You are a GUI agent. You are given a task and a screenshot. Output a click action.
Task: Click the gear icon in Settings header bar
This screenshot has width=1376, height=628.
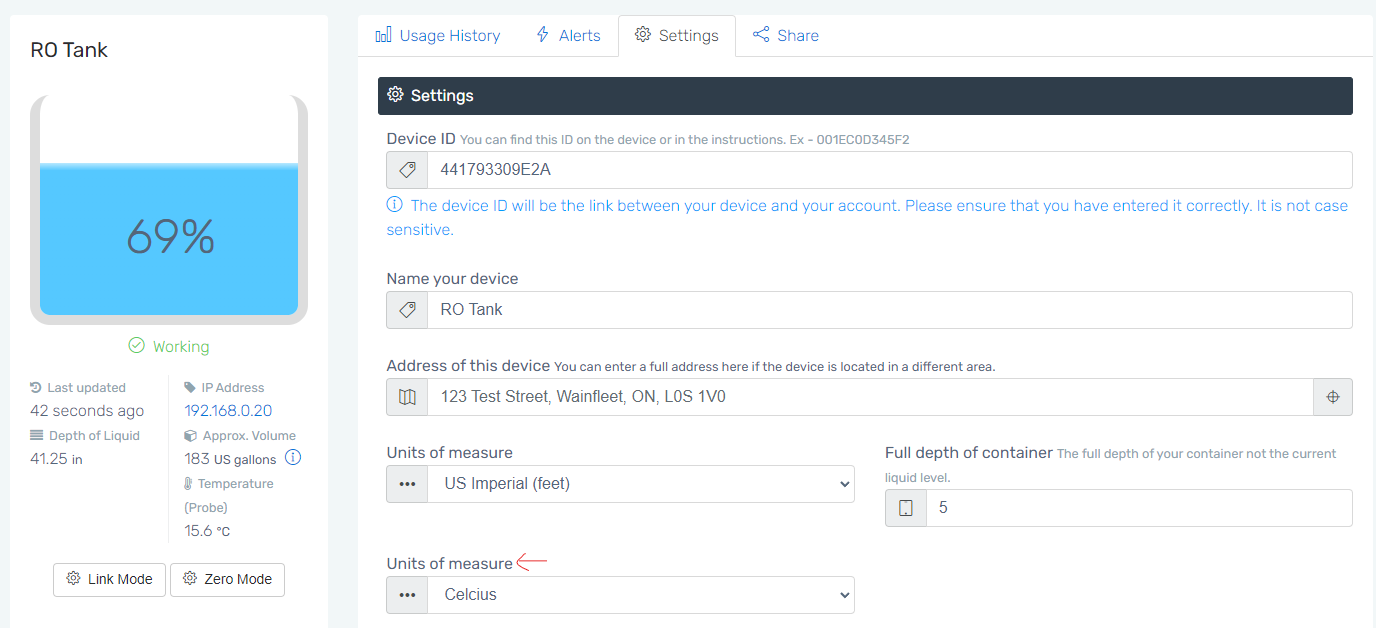tap(395, 95)
